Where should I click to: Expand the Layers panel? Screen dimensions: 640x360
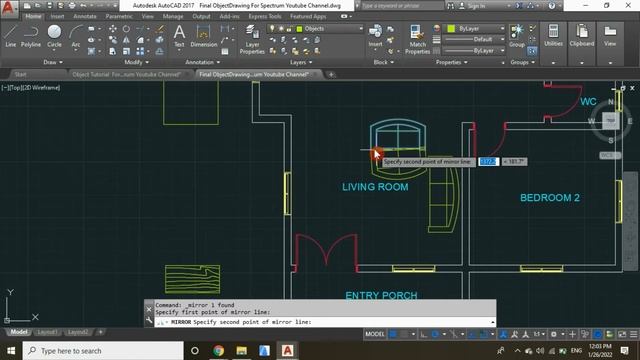(301, 62)
